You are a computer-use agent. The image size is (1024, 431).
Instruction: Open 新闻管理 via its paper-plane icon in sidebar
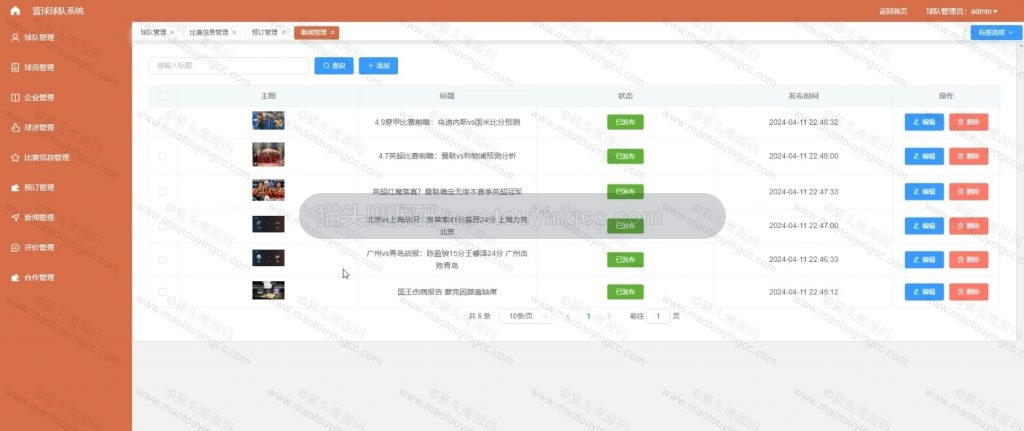[15, 218]
